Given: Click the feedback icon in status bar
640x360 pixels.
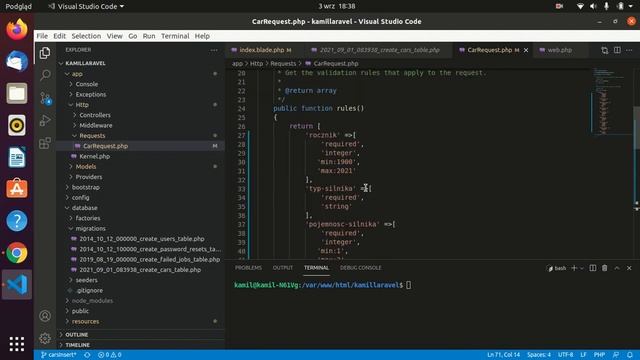Looking at the screenshot, I should (x=616, y=355).
